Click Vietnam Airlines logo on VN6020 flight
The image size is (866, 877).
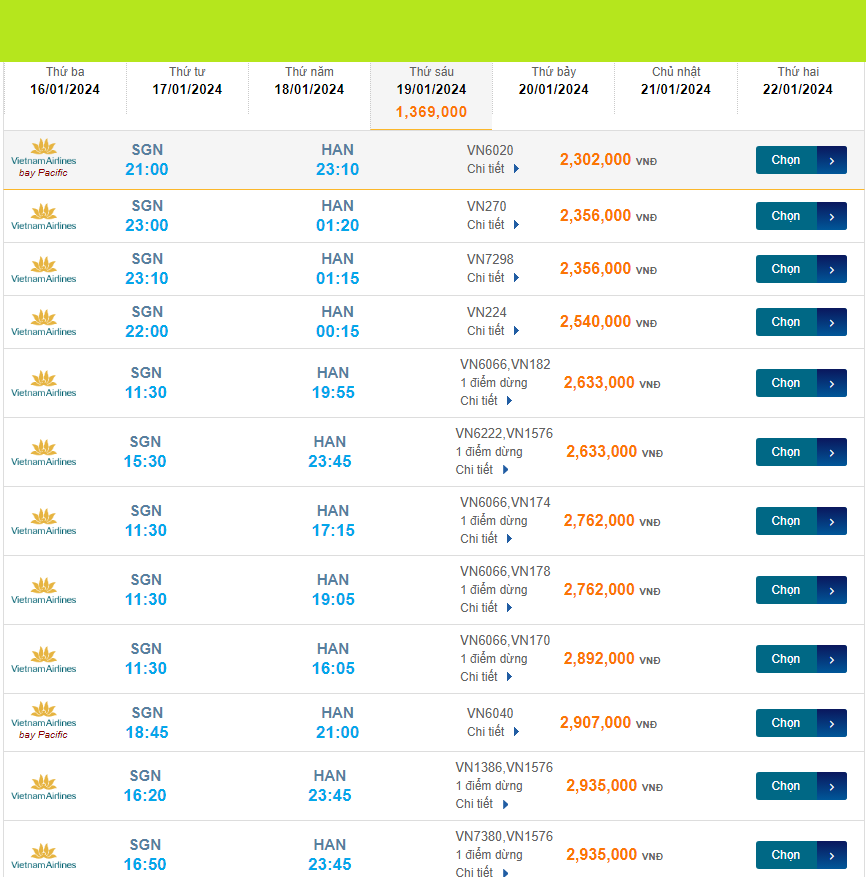43,153
